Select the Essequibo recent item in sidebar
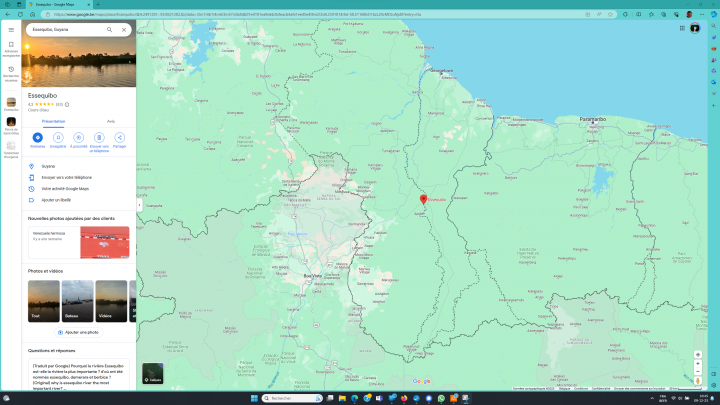 (11, 104)
